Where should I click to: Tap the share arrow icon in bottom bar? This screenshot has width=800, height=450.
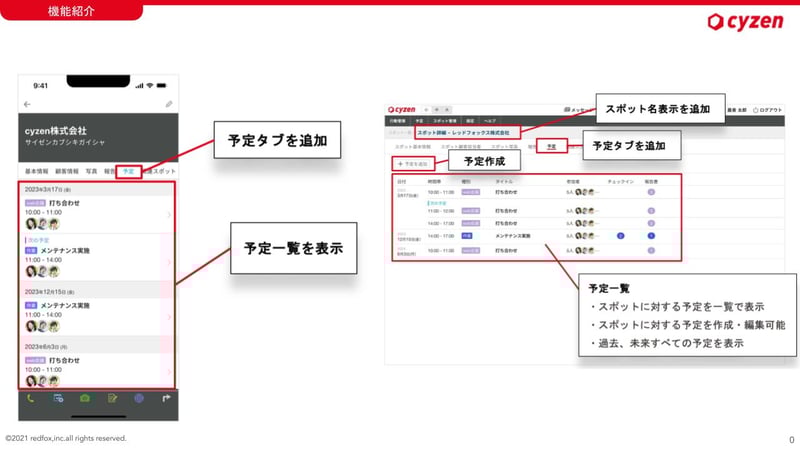point(166,398)
